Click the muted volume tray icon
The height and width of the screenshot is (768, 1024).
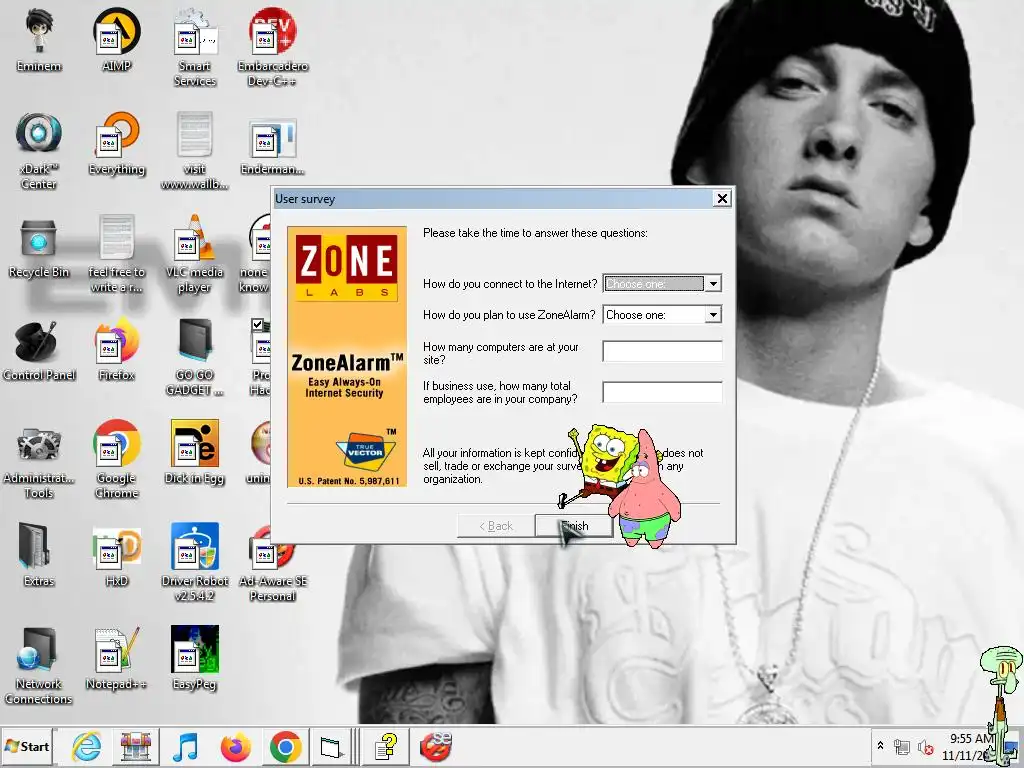pos(925,746)
